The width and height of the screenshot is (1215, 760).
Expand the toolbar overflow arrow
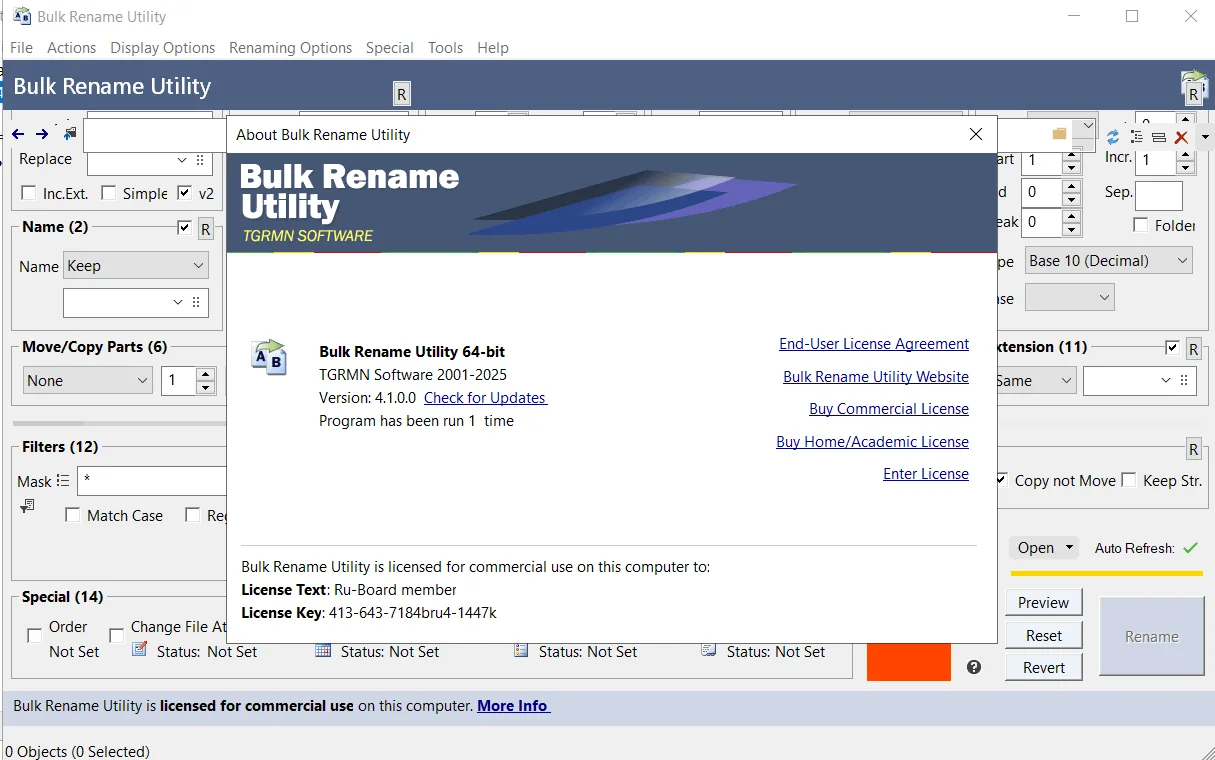pyautogui.click(x=1204, y=137)
